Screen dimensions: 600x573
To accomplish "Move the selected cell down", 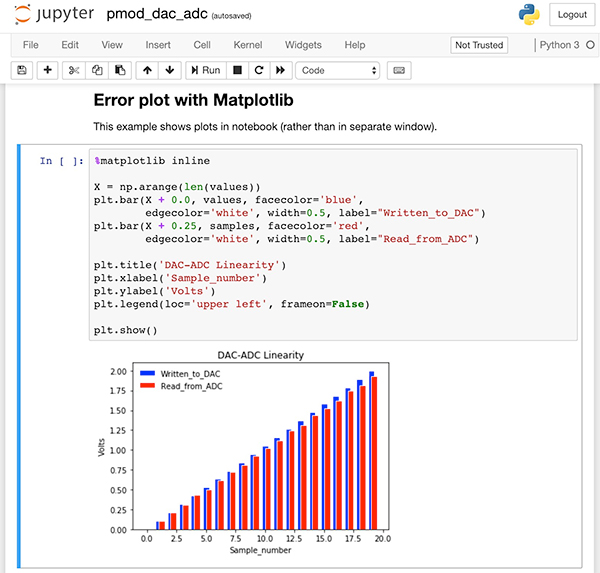I will [169, 70].
